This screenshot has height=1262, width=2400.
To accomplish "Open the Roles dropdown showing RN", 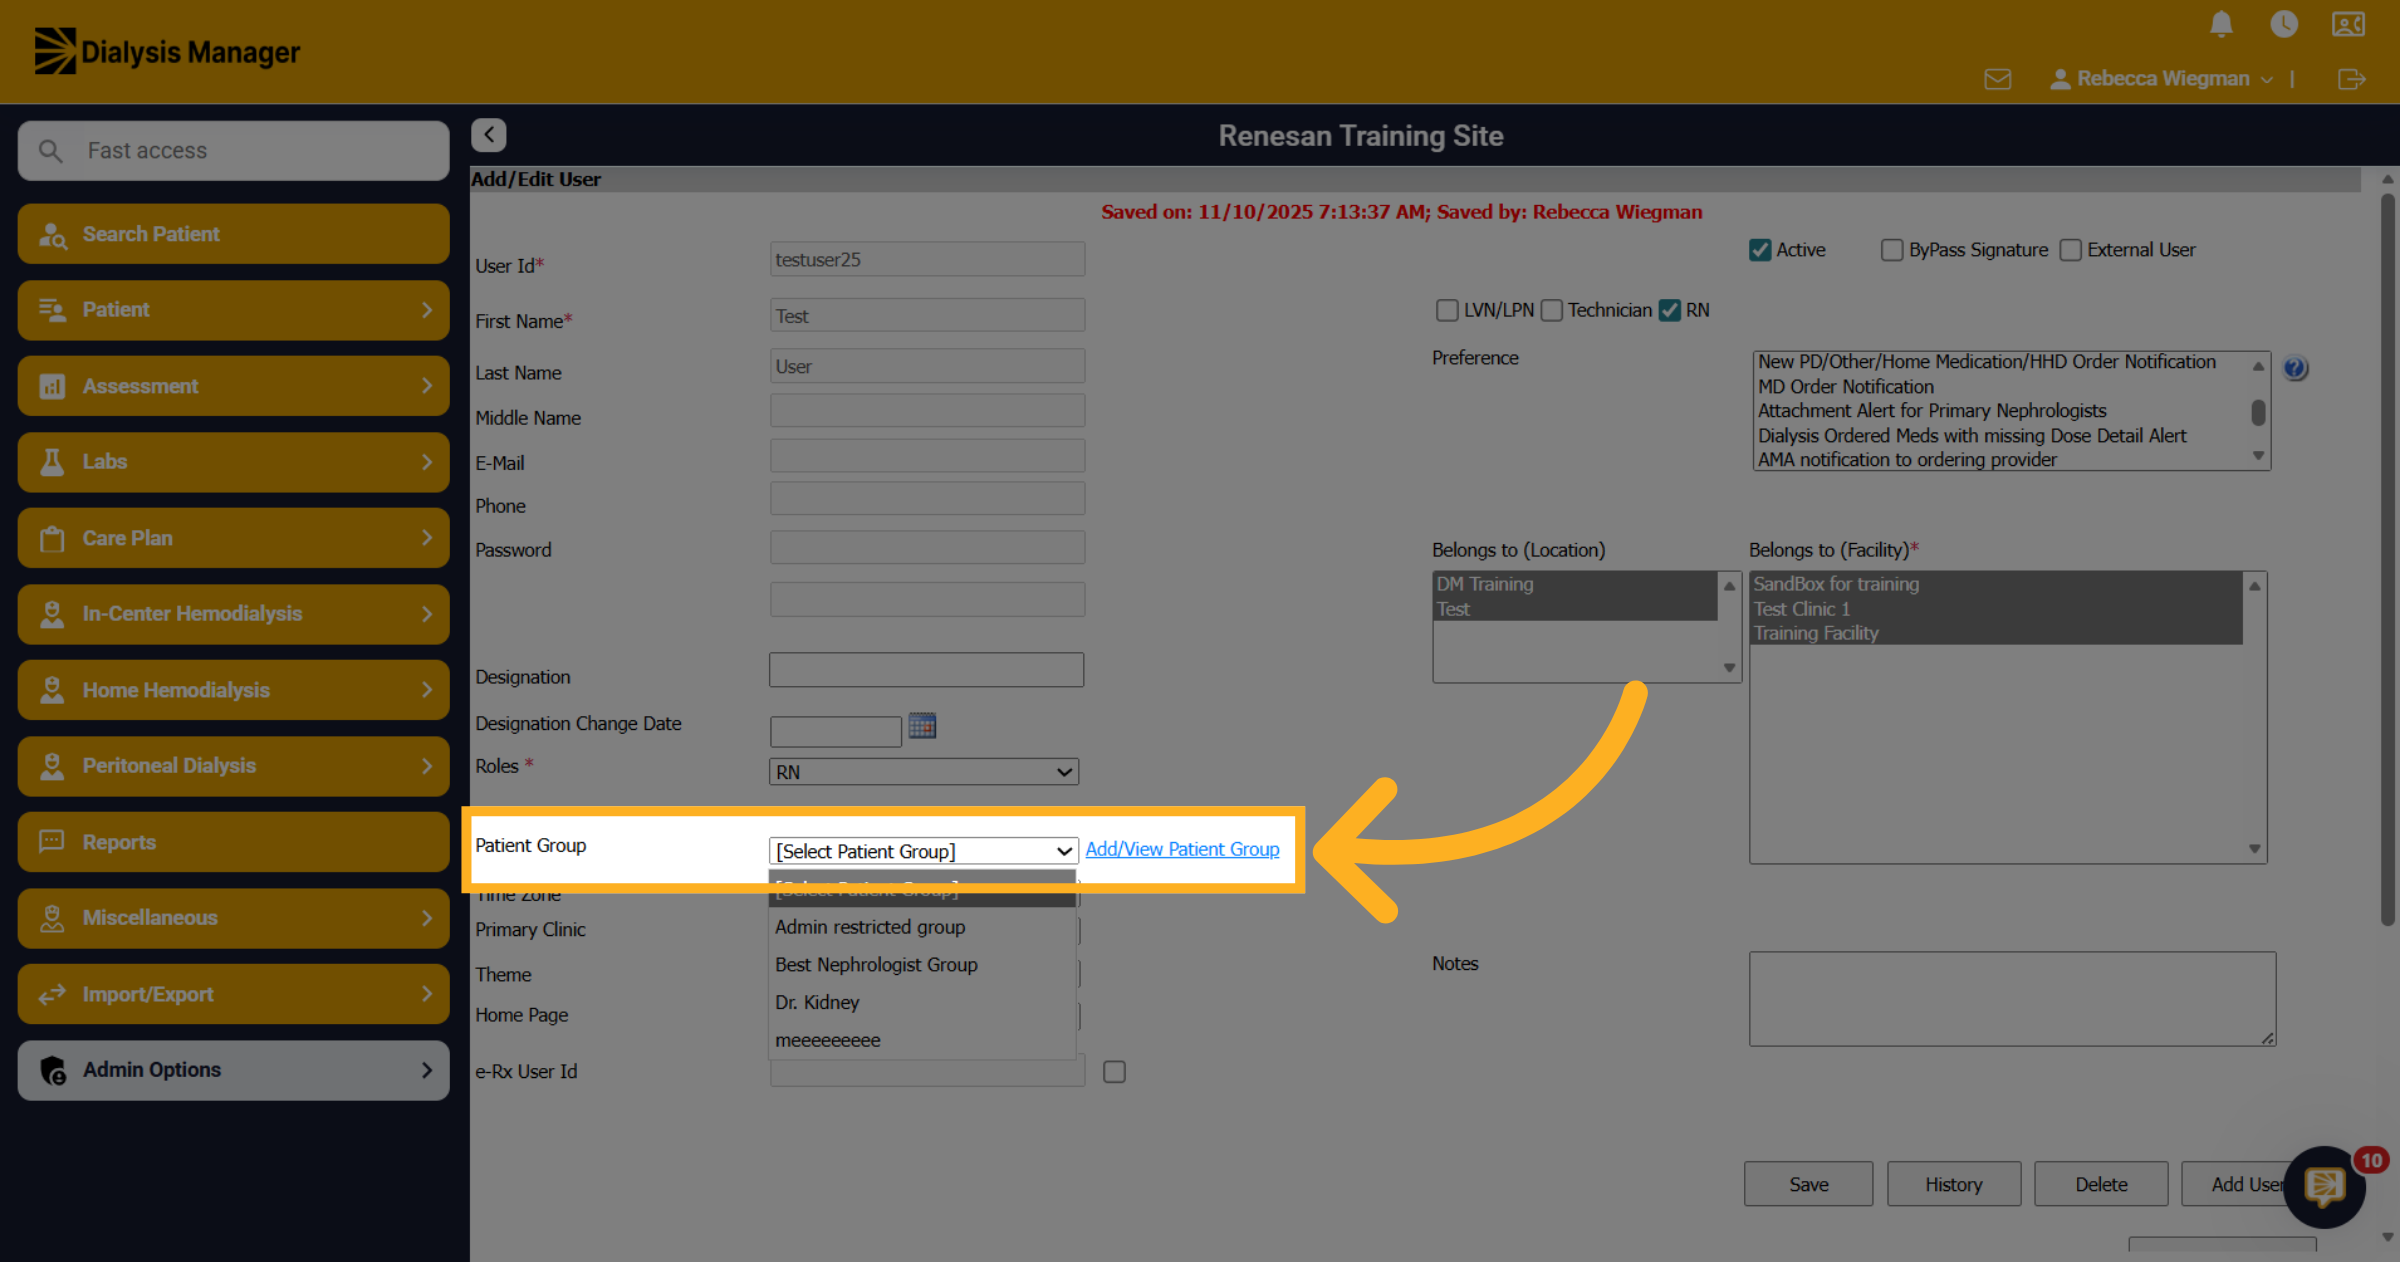I will pos(924,772).
